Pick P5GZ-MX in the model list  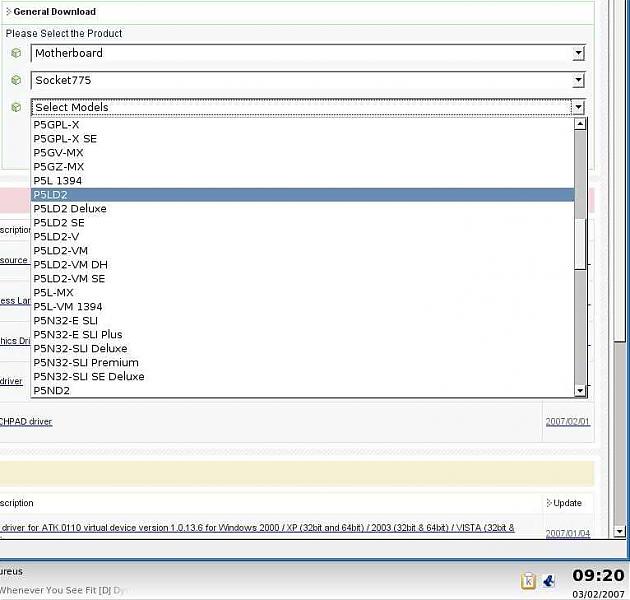point(59,167)
